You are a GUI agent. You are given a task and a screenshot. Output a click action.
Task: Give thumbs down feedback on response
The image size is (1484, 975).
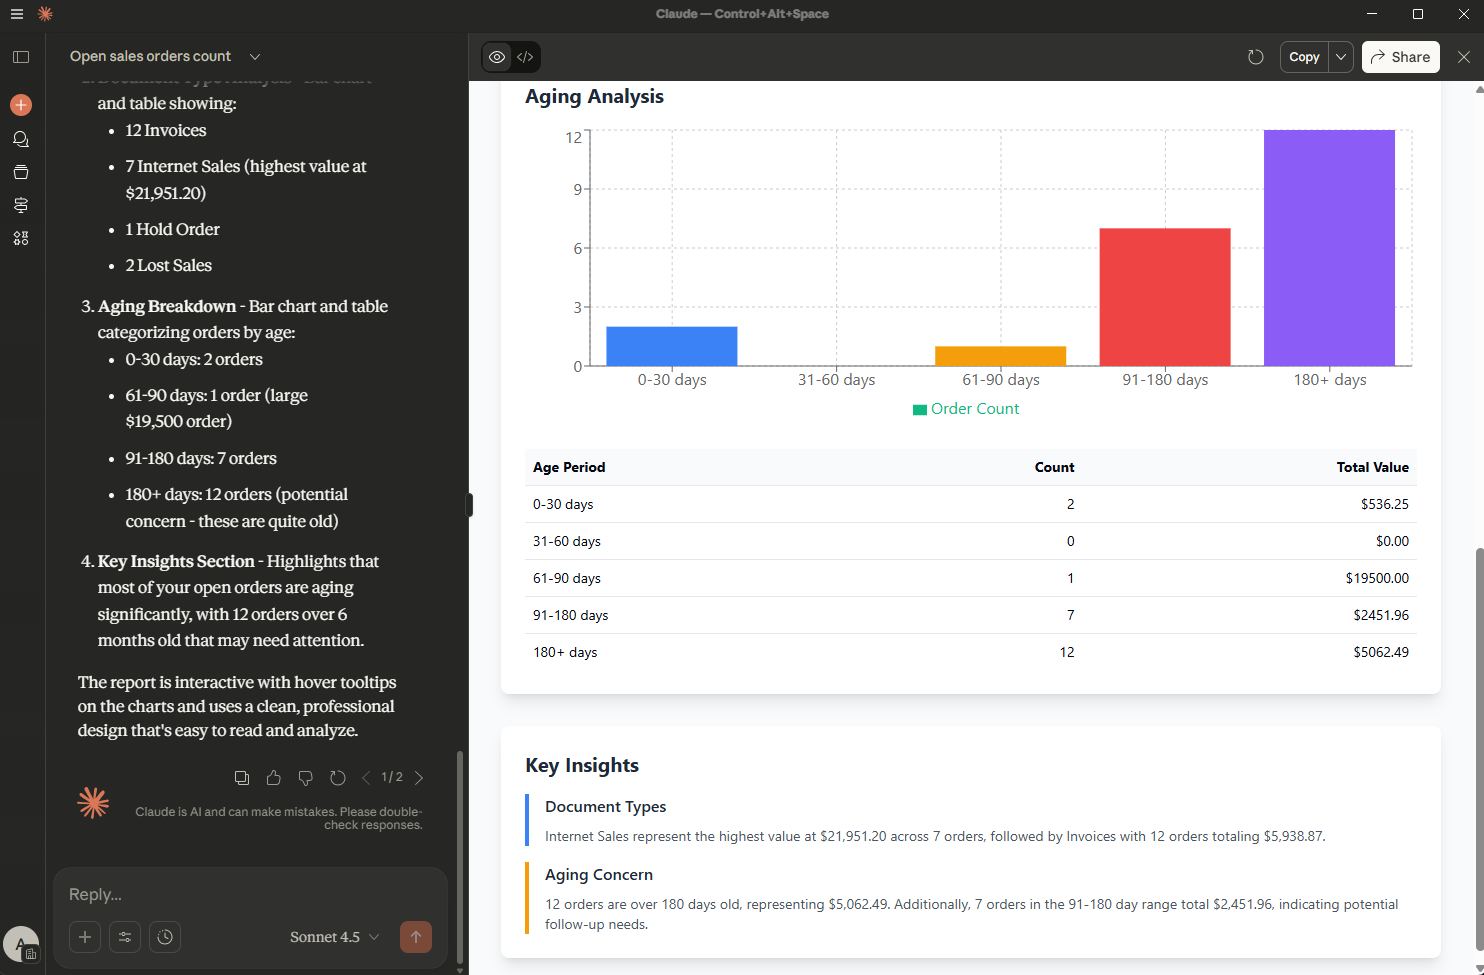(x=306, y=778)
